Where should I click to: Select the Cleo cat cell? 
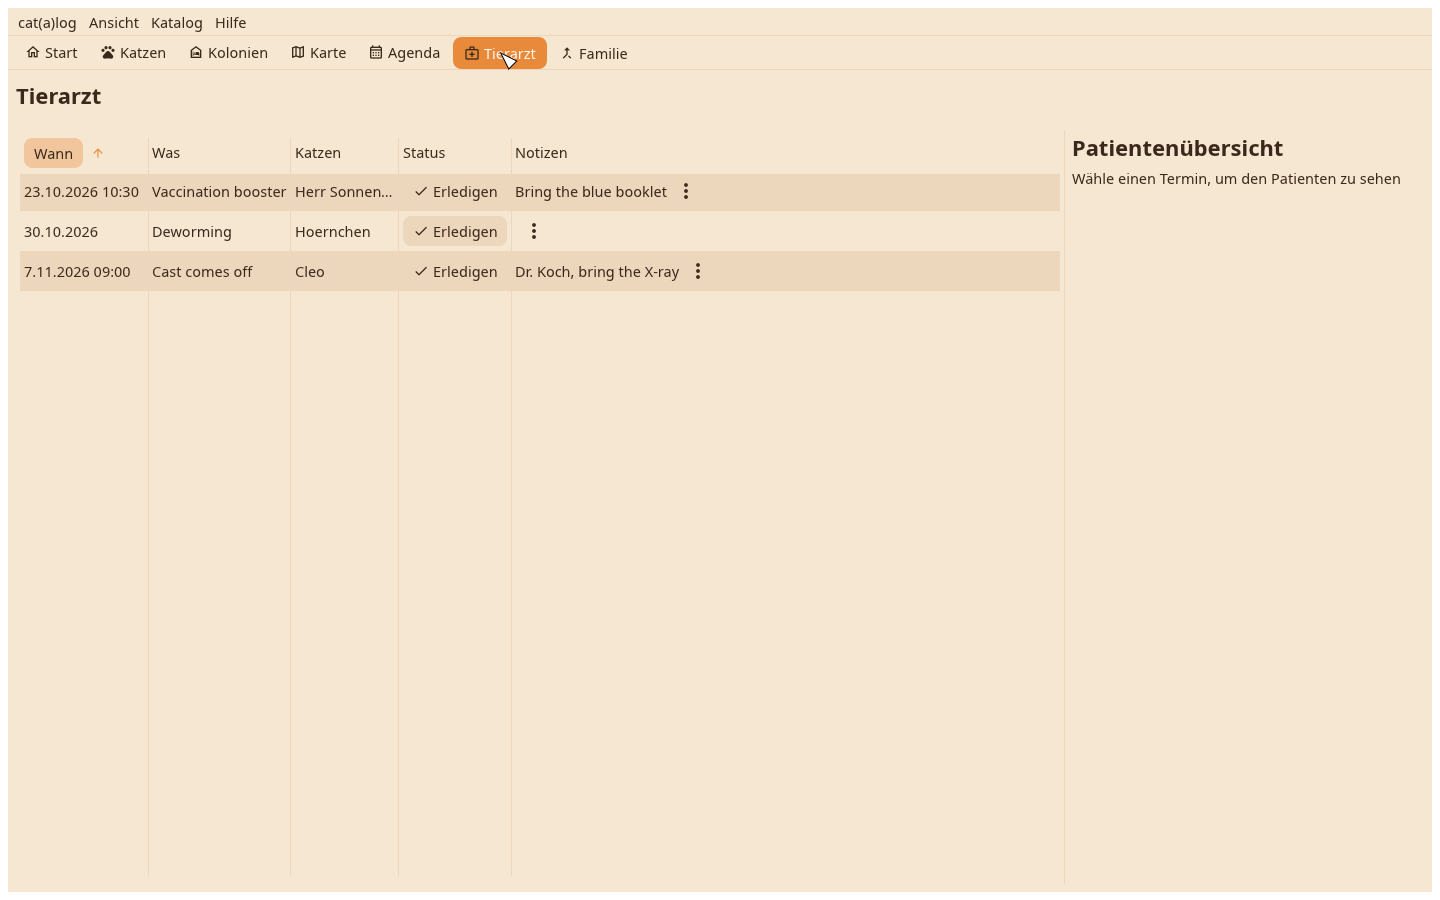click(310, 271)
